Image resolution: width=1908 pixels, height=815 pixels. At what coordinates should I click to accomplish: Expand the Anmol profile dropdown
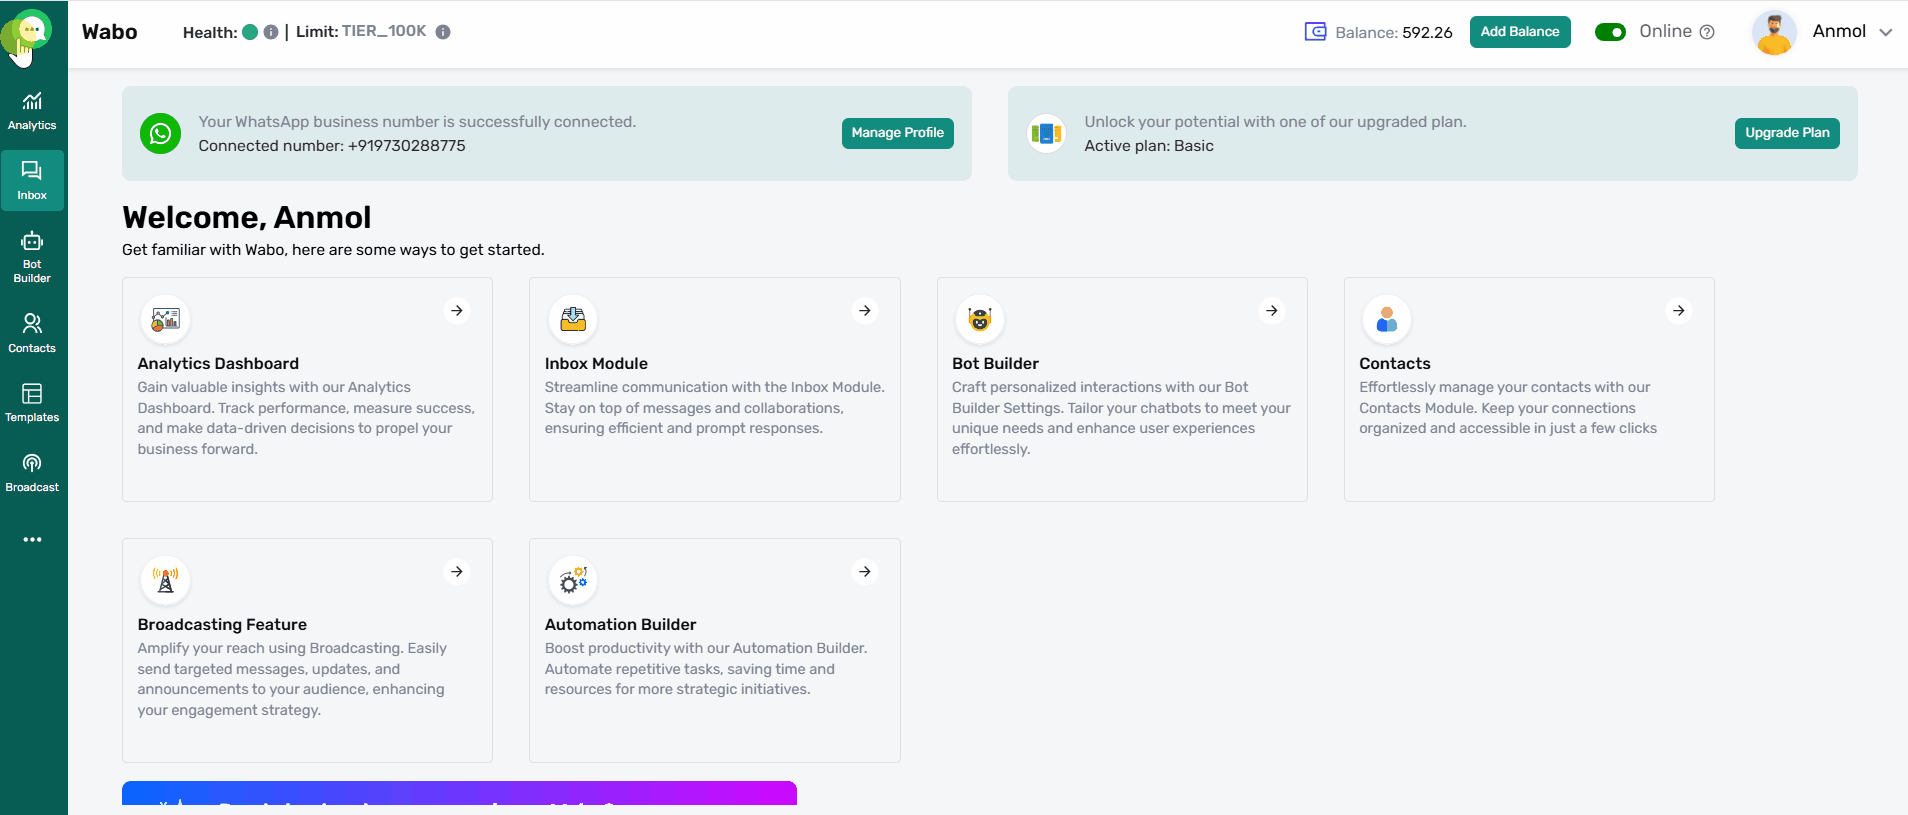pos(1886,32)
